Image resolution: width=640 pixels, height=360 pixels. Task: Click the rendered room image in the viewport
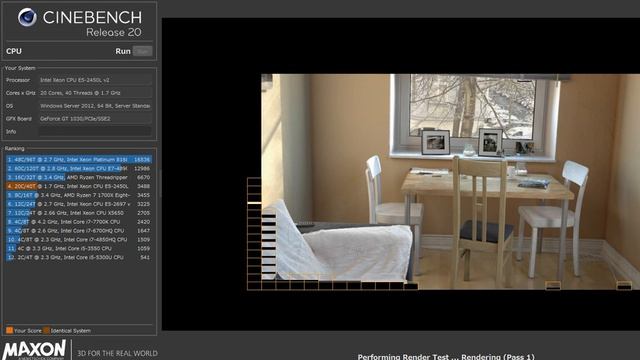click(x=451, y=182)
